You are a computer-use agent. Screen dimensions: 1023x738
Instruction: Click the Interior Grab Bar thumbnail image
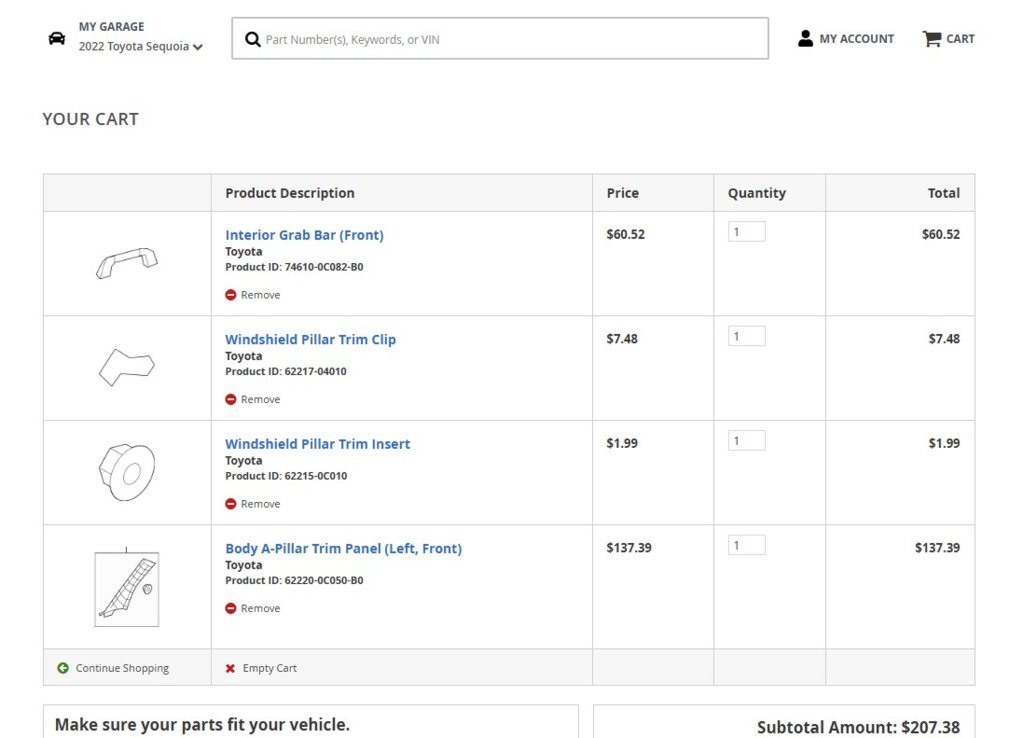point(127,263)
